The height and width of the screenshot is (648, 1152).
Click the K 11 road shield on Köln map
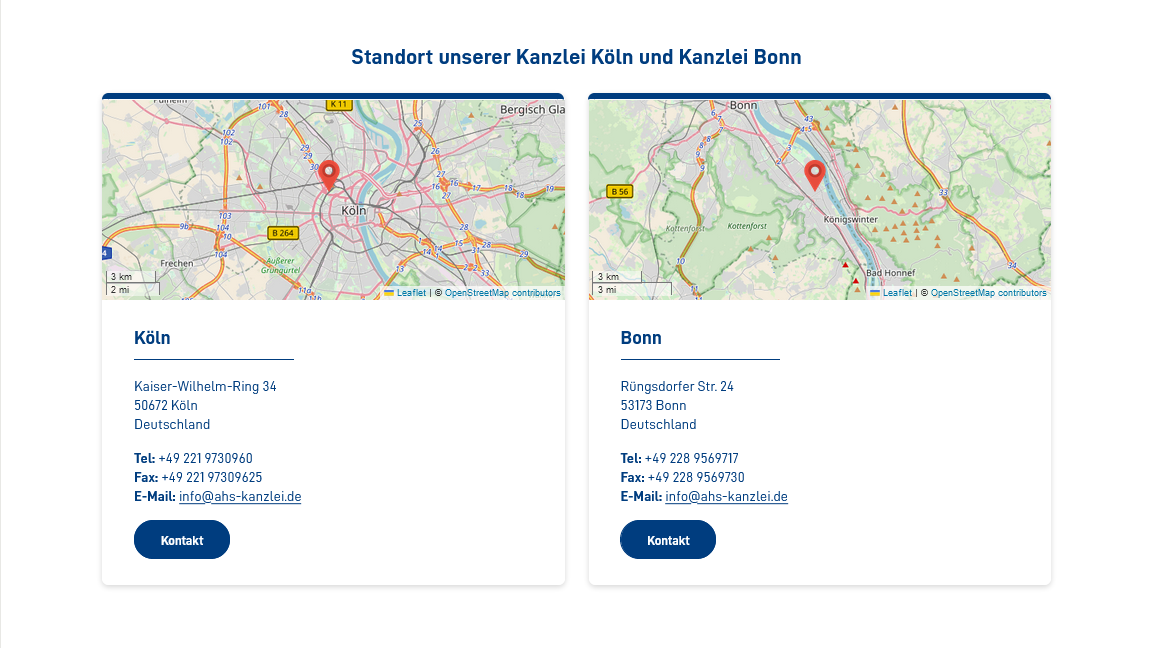point(339,104)
